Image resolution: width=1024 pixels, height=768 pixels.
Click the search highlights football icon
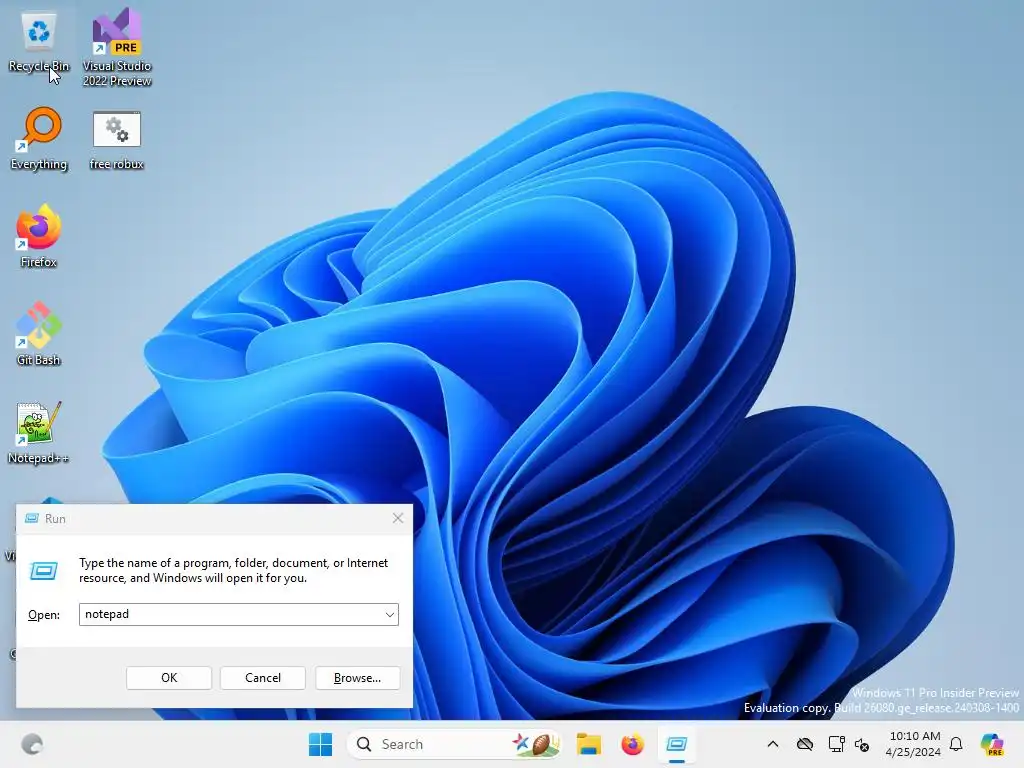[x=537, y=744]
